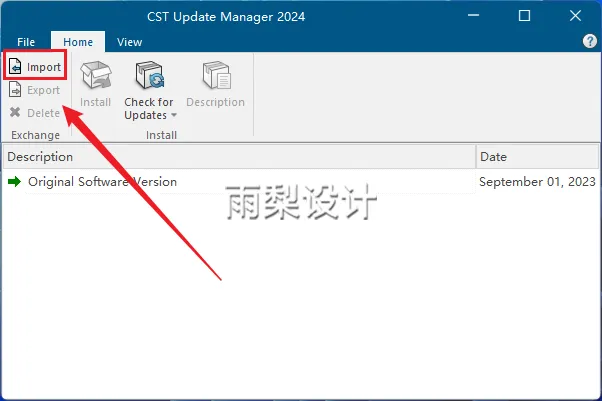Click the Import button in Exchange group
Viewport: 602px width, 401px height.
35,67
